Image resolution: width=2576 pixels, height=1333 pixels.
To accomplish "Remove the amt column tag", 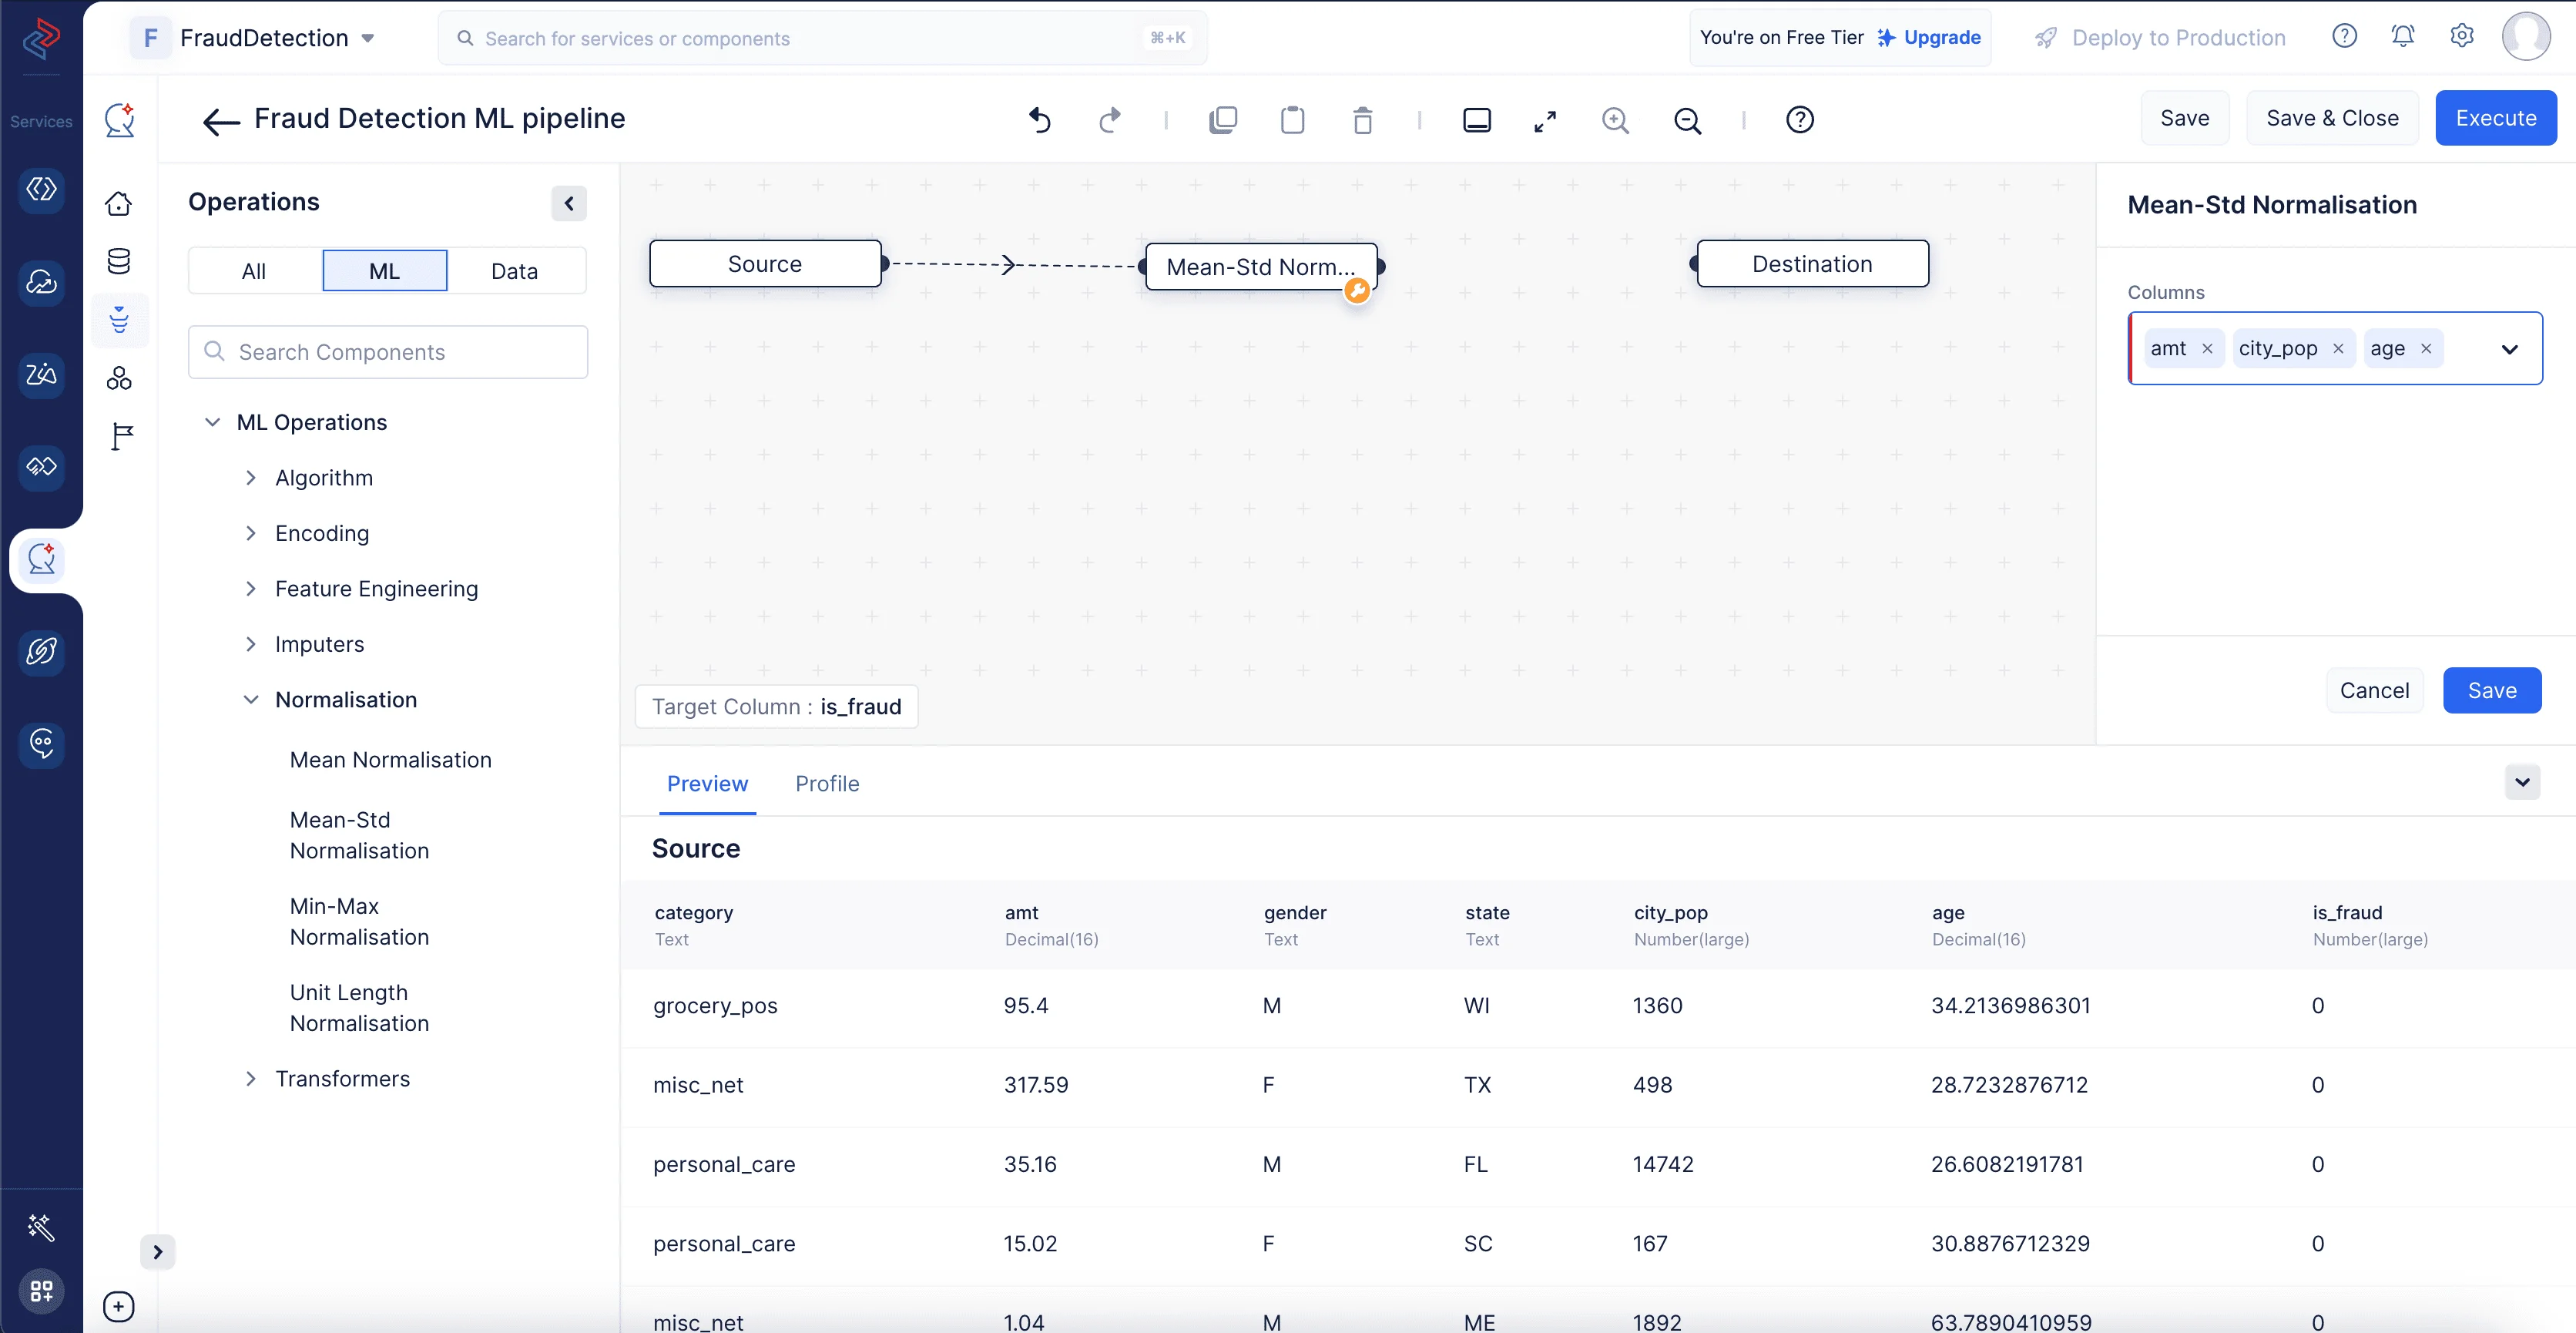I will [x=2207, y=349].
